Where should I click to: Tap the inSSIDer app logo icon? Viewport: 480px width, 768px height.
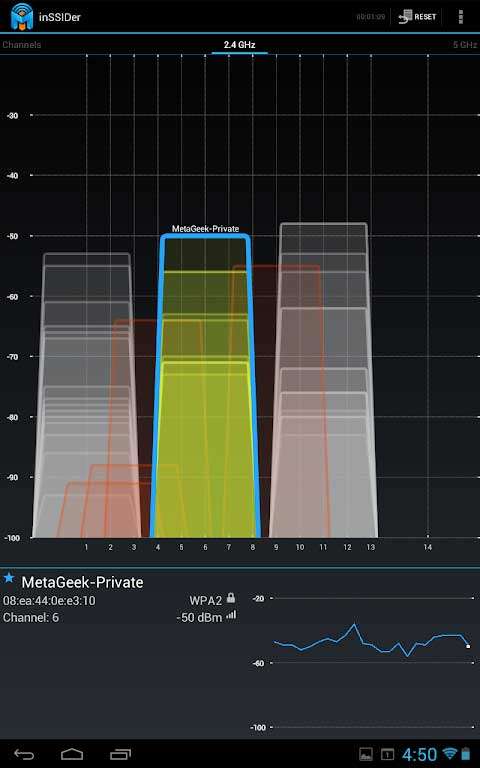coord(22,16)
